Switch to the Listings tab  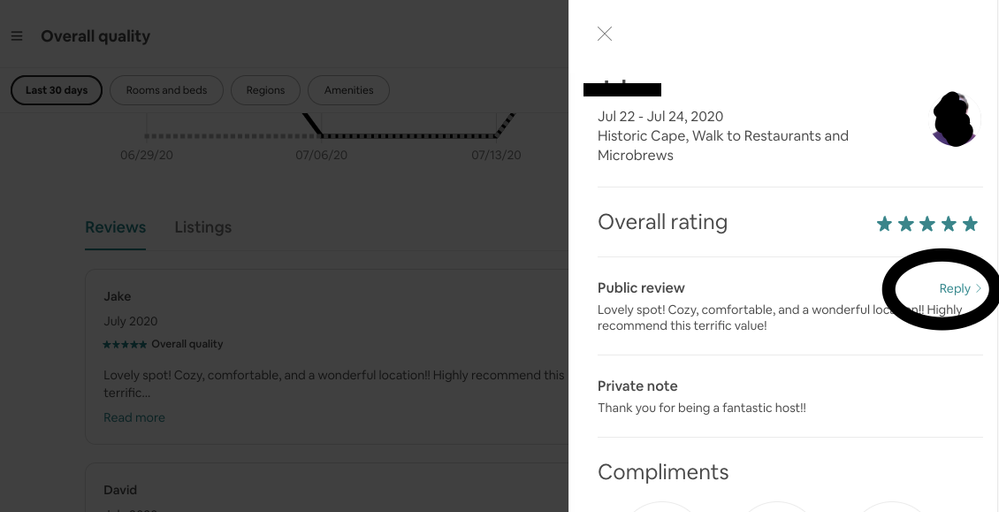coord(203,227)
